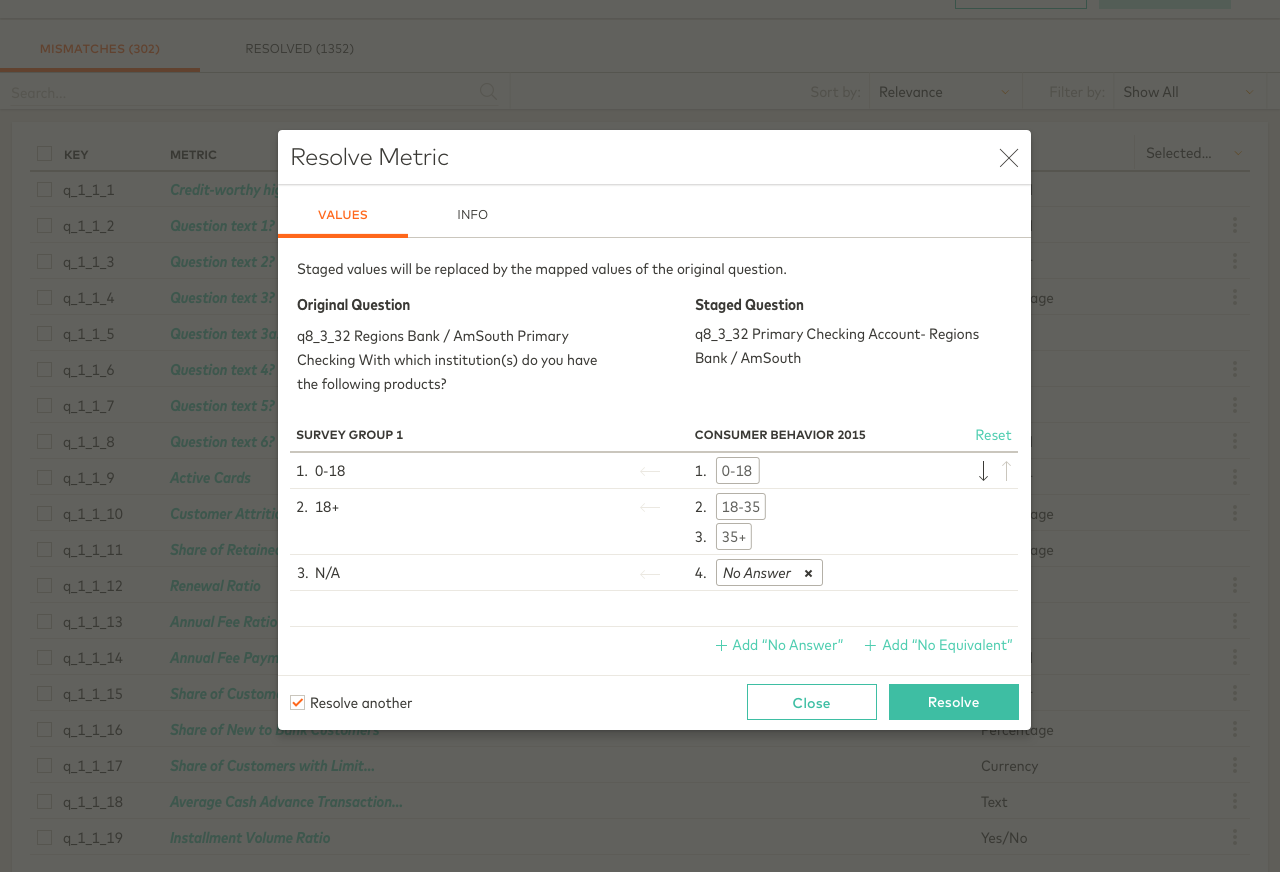Image resolution: width=1280 pixels, height=872 pixels.
Task: Click Reset to clear value mappings
Action: tap(993, 435)
